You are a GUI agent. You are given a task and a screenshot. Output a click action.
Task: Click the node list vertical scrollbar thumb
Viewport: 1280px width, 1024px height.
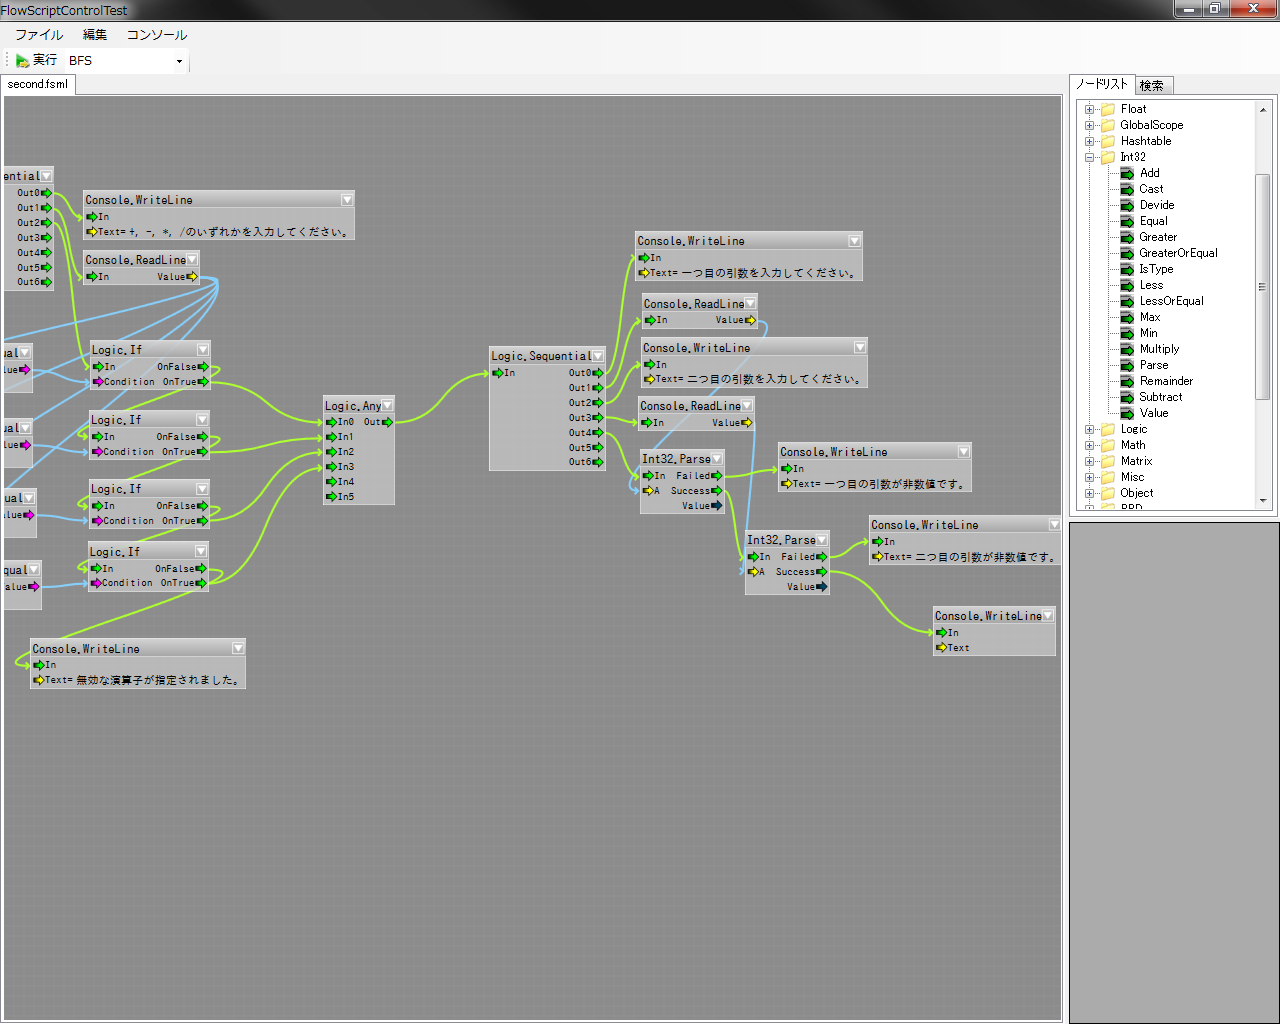(x=1262, y=286)
